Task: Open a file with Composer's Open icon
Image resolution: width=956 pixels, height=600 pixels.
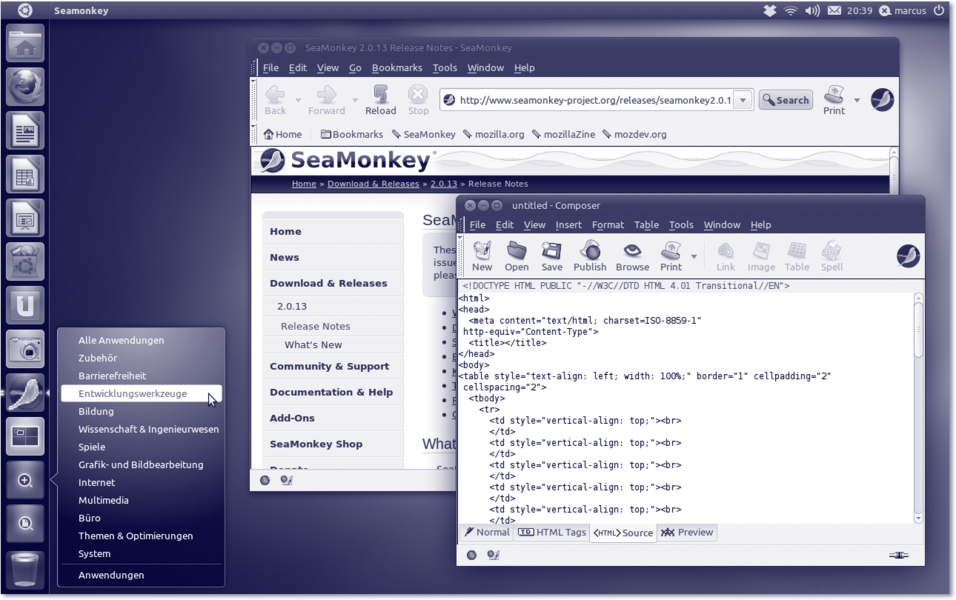Action: click(x=516, y=255)
